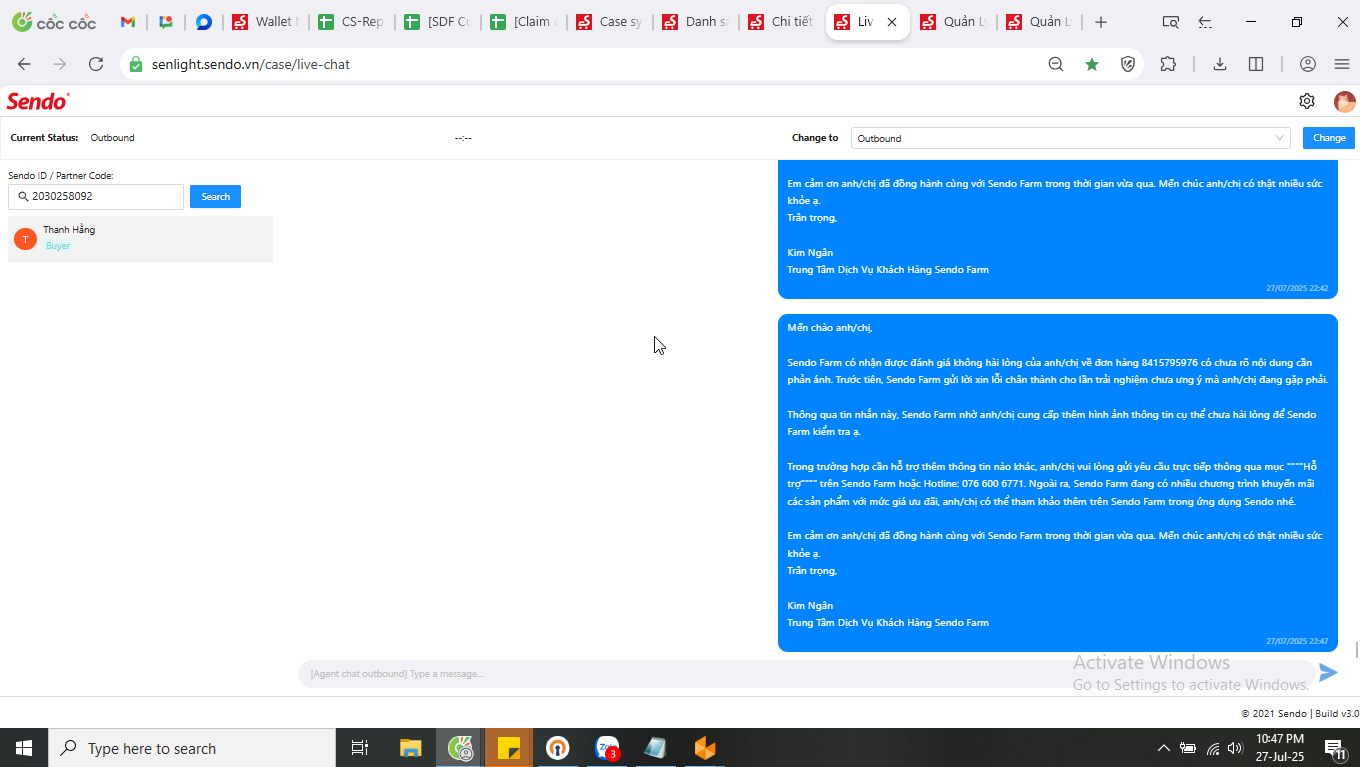Open the pinned tab next to Gmail
The image size is (1360, 767).
click(166, 22)
